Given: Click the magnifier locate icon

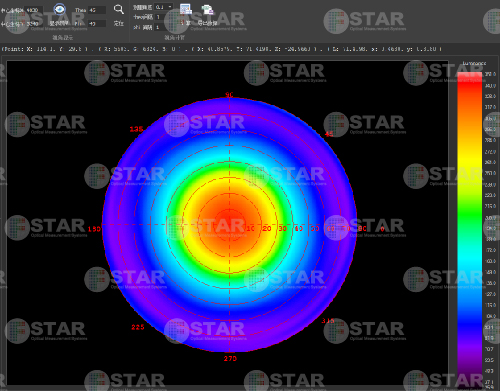Looking at the screenshot, I should point(119,9).
